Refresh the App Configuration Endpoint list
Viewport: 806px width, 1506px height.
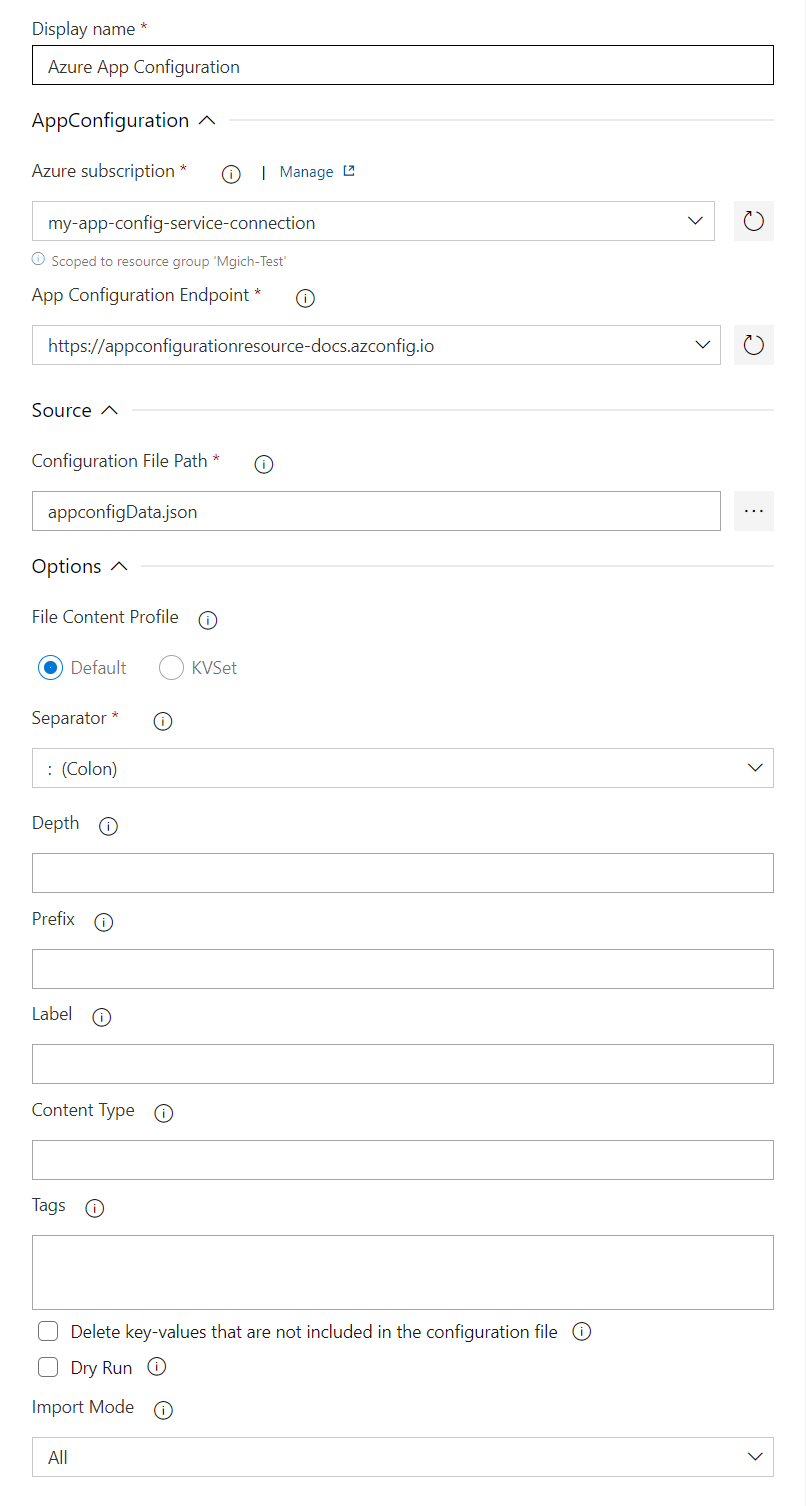pyautogui.click(x=753, y=344)
